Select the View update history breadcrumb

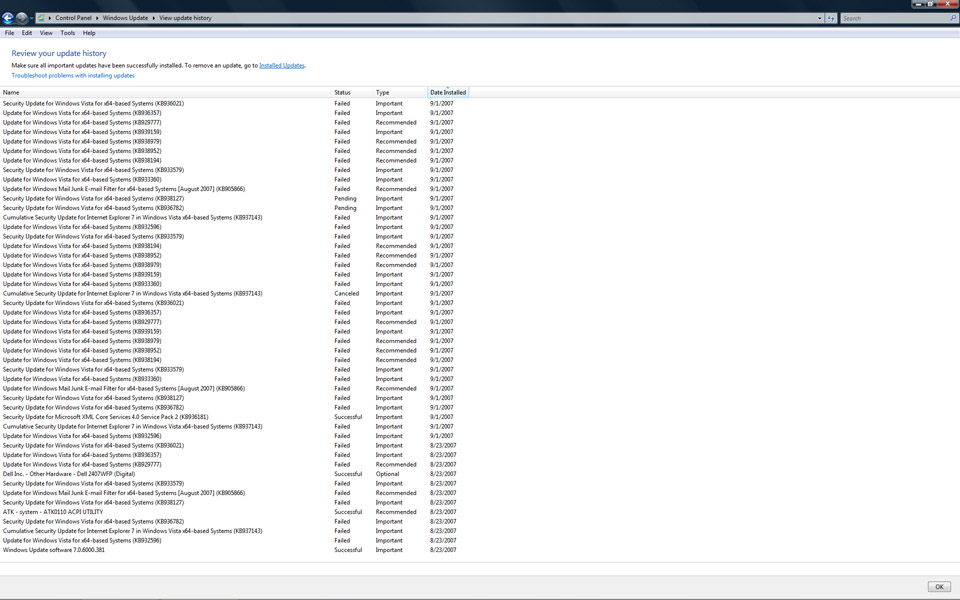pyautogui.click(x=185, y=18)
